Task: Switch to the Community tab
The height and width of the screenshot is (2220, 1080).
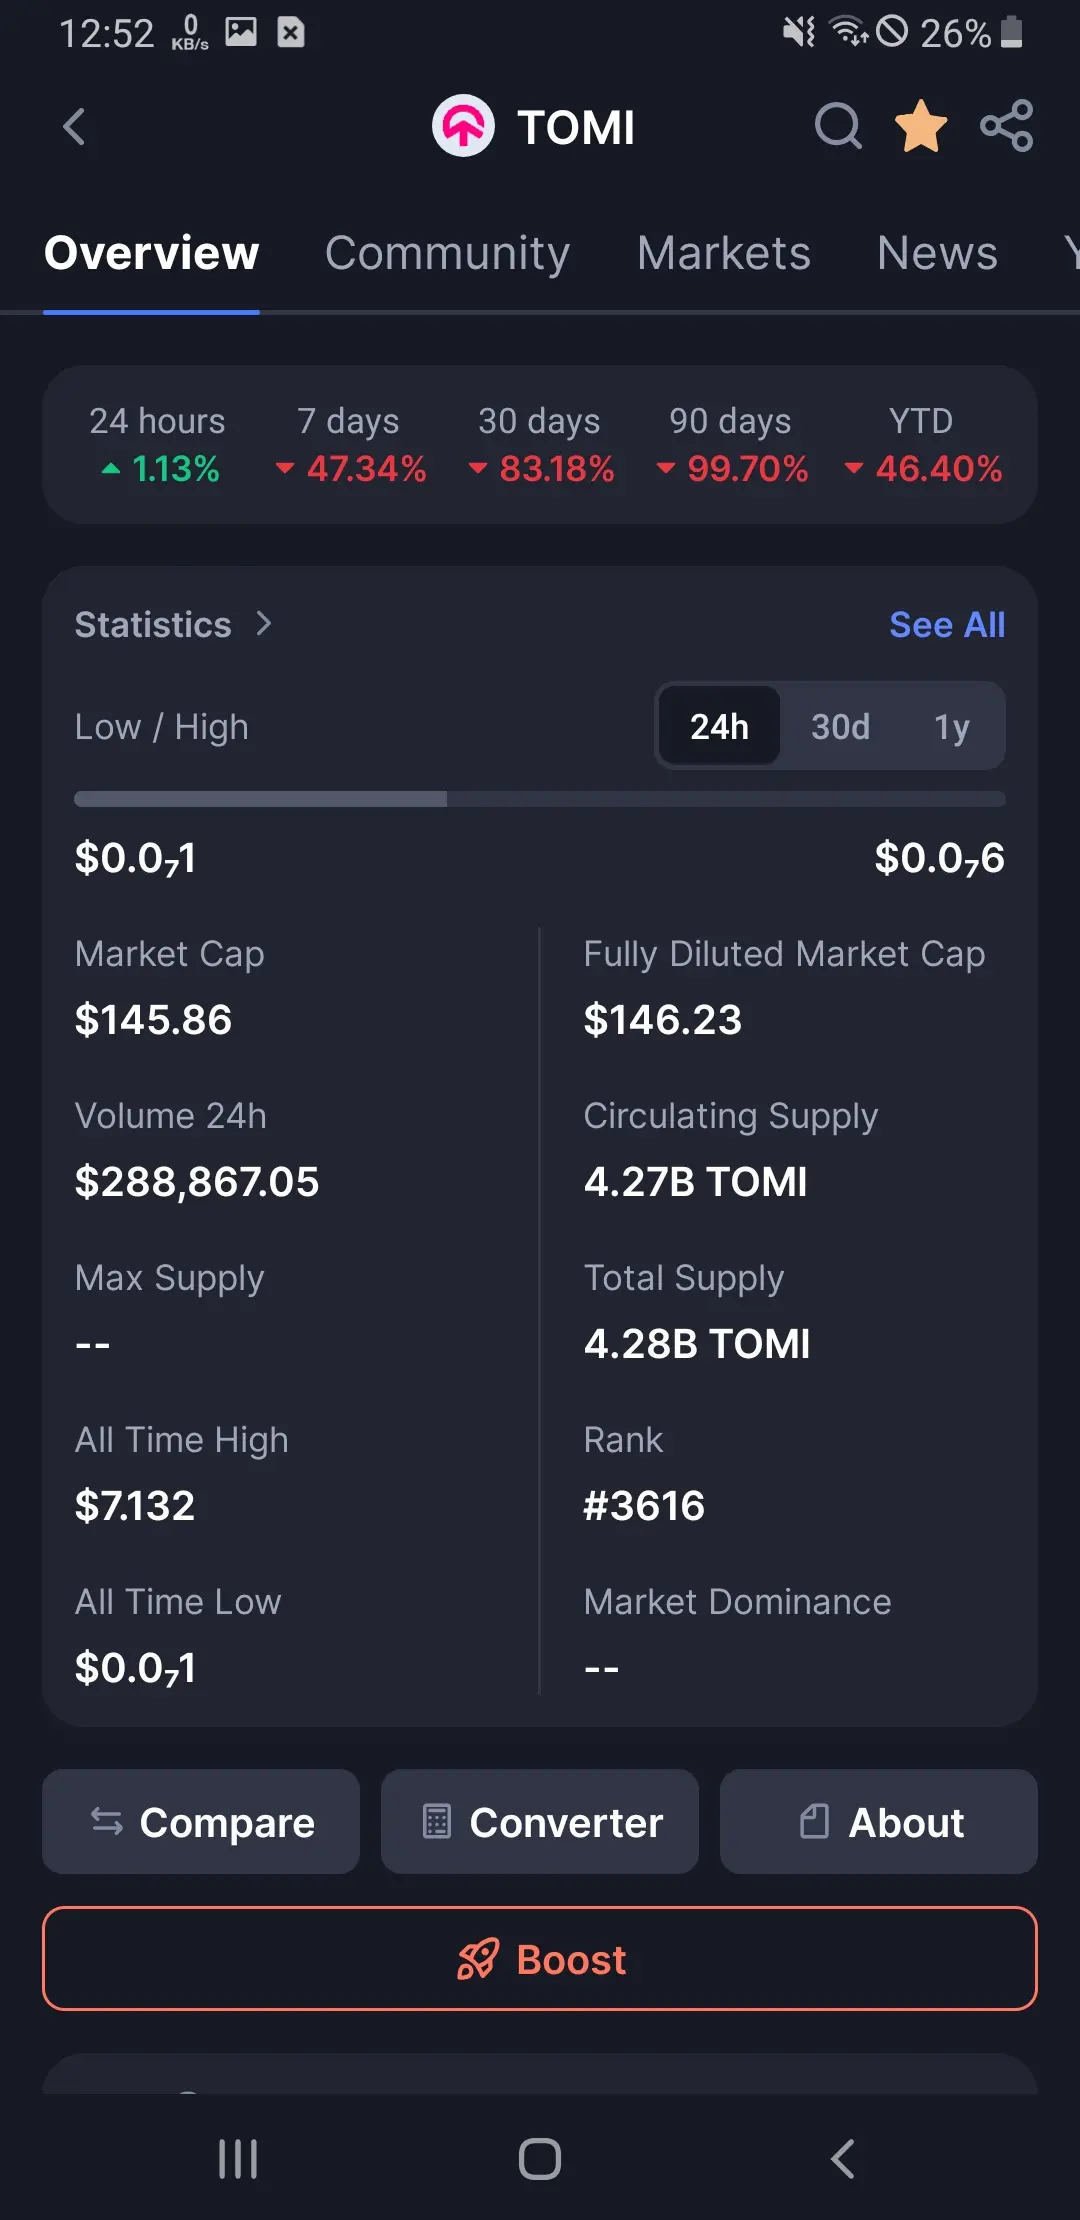Action: (447, 253)
